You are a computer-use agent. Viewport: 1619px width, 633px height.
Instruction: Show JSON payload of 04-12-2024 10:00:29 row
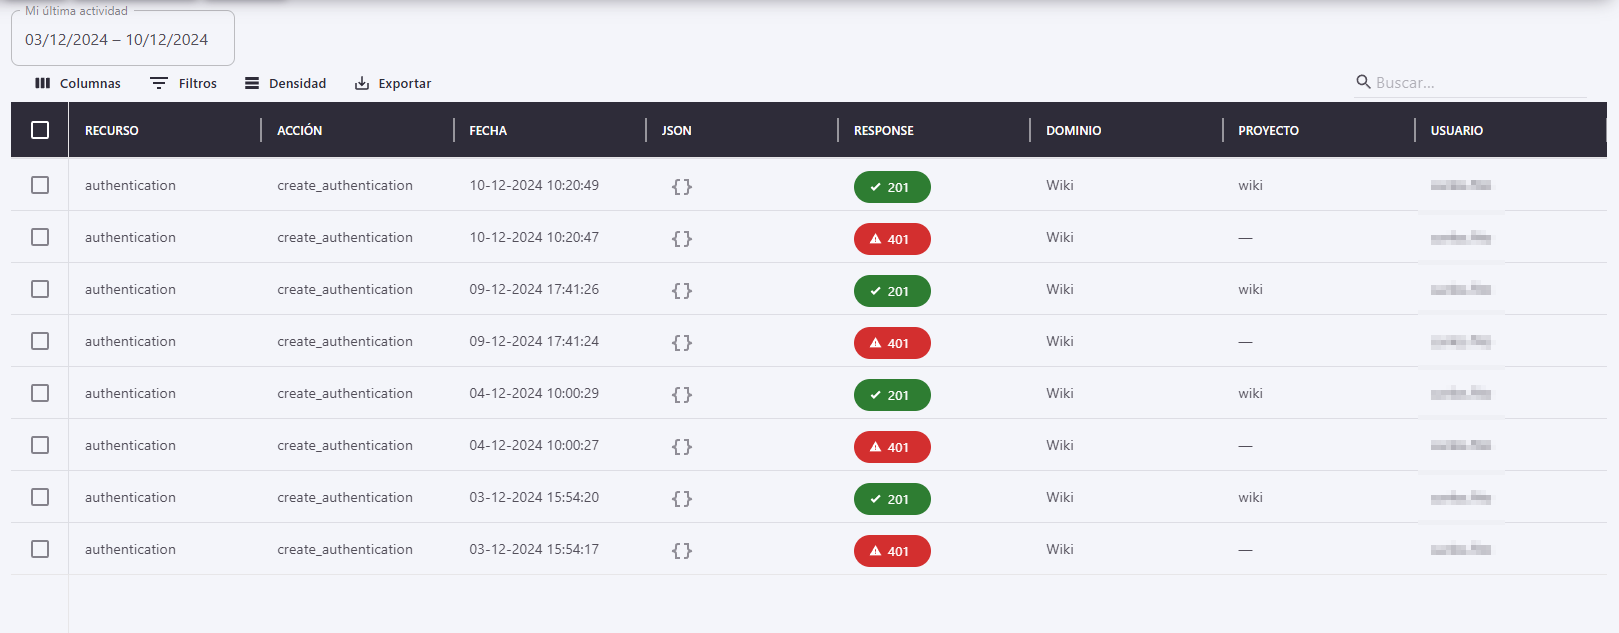coord(682,395)
